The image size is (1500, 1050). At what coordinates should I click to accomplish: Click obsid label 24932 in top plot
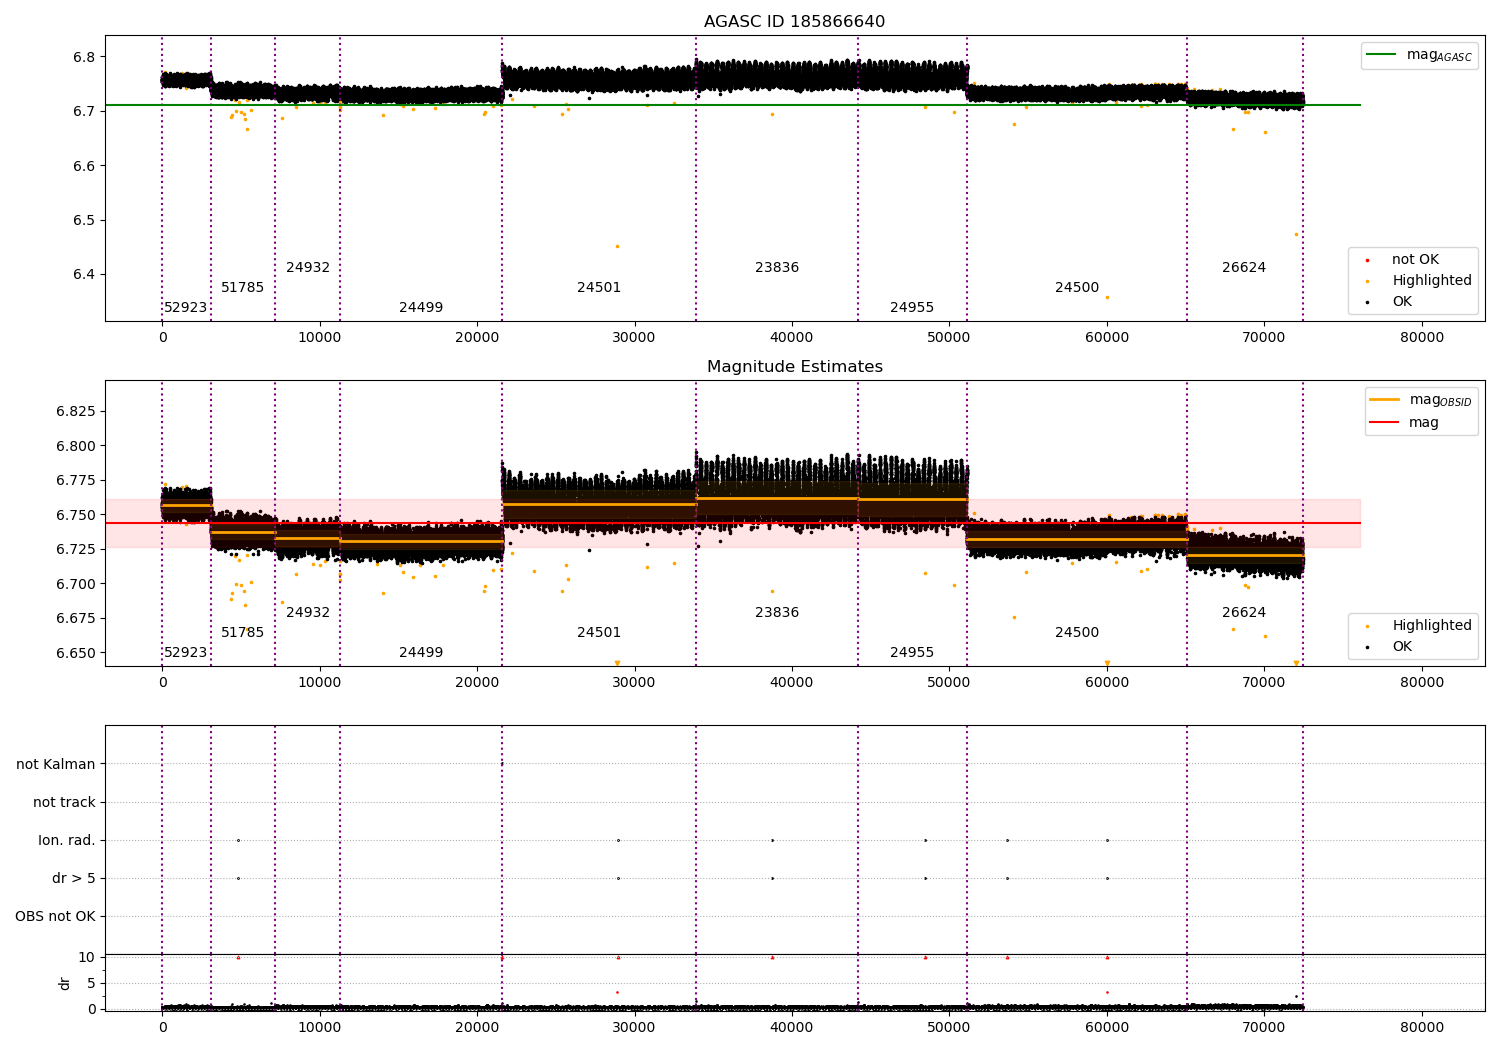(308, 267)
